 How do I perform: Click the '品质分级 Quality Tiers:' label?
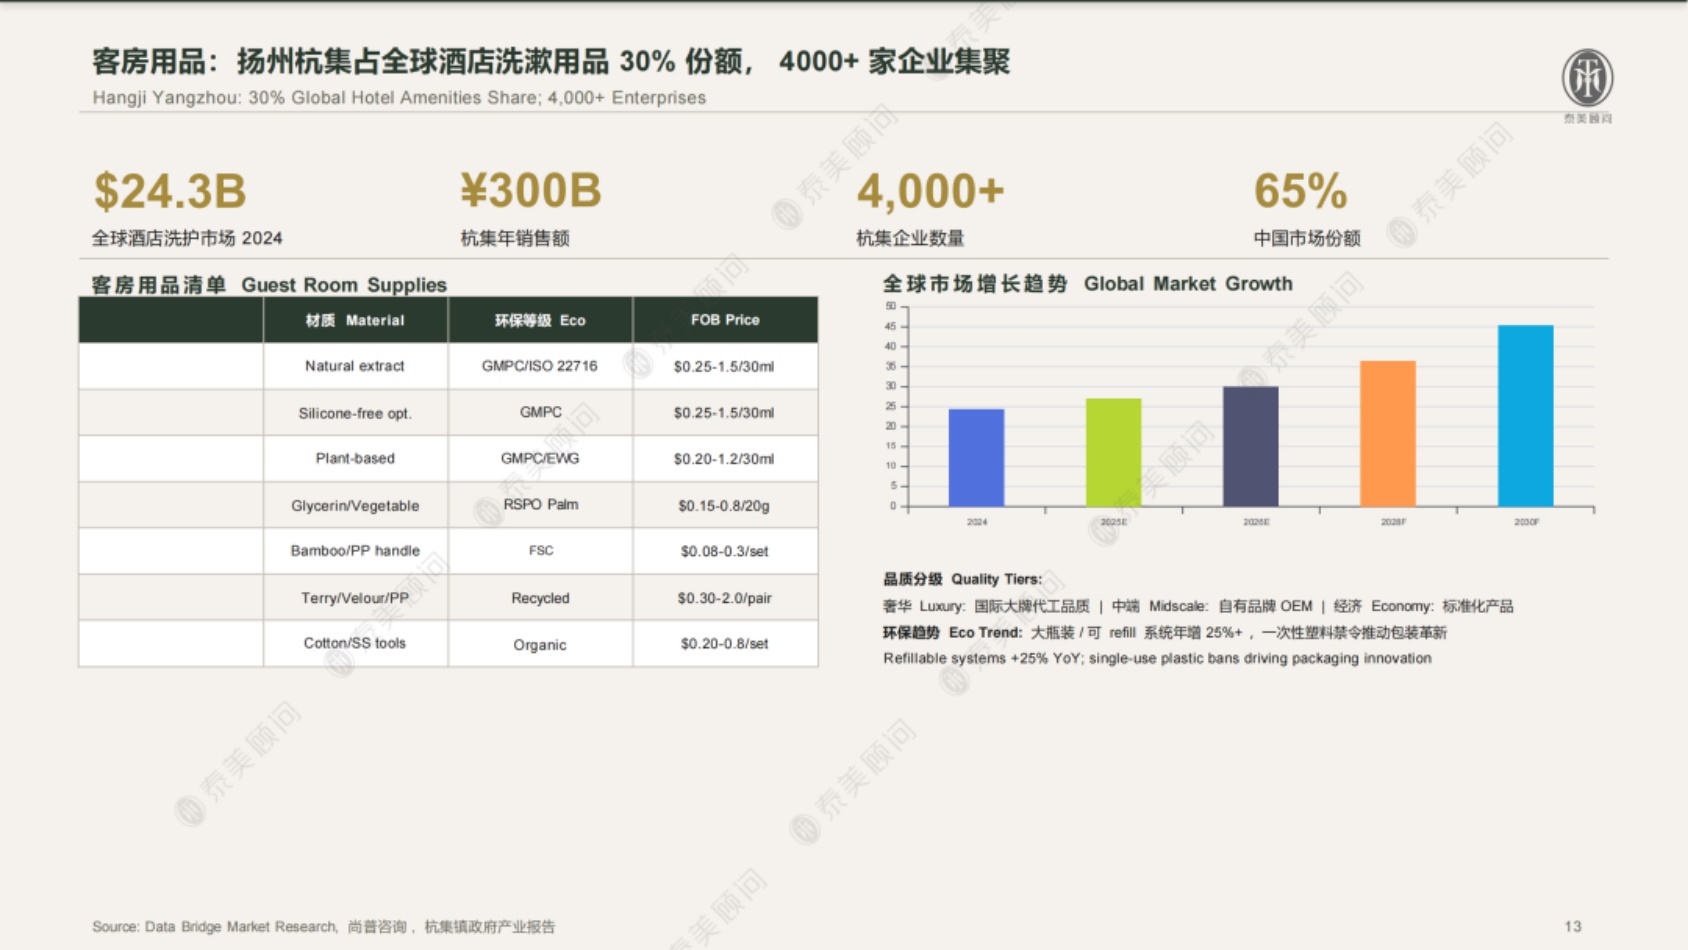[962, 579]
